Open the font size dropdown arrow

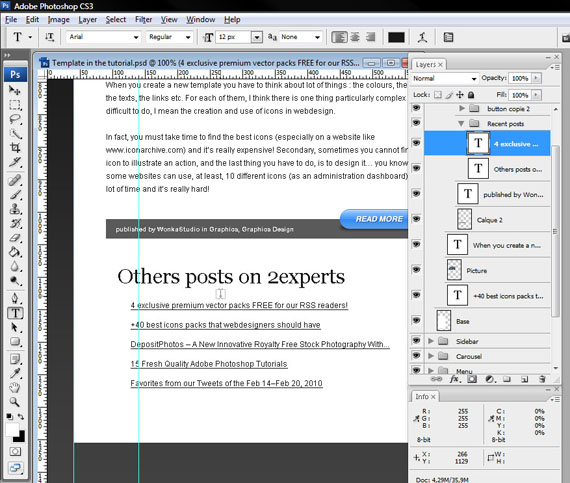[257, 37]
